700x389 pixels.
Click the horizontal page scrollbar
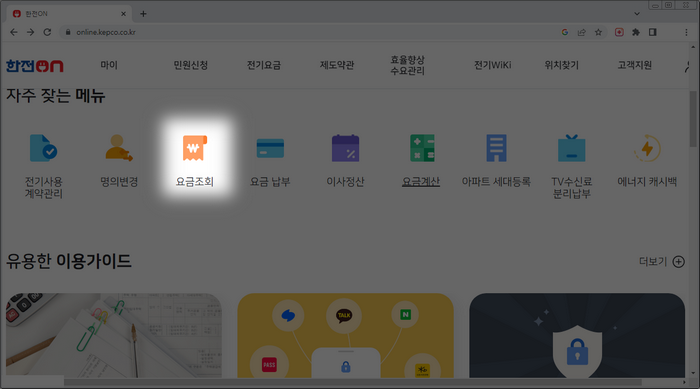pyautogui.click(x=353, y=382)
